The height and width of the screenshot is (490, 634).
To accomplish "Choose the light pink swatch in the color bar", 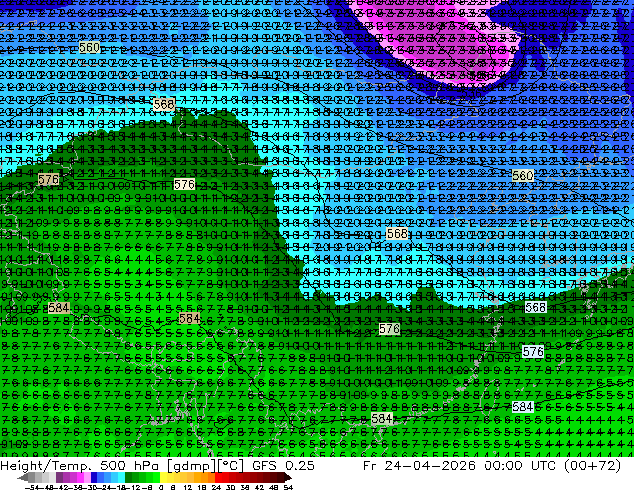I will [87, 477].
